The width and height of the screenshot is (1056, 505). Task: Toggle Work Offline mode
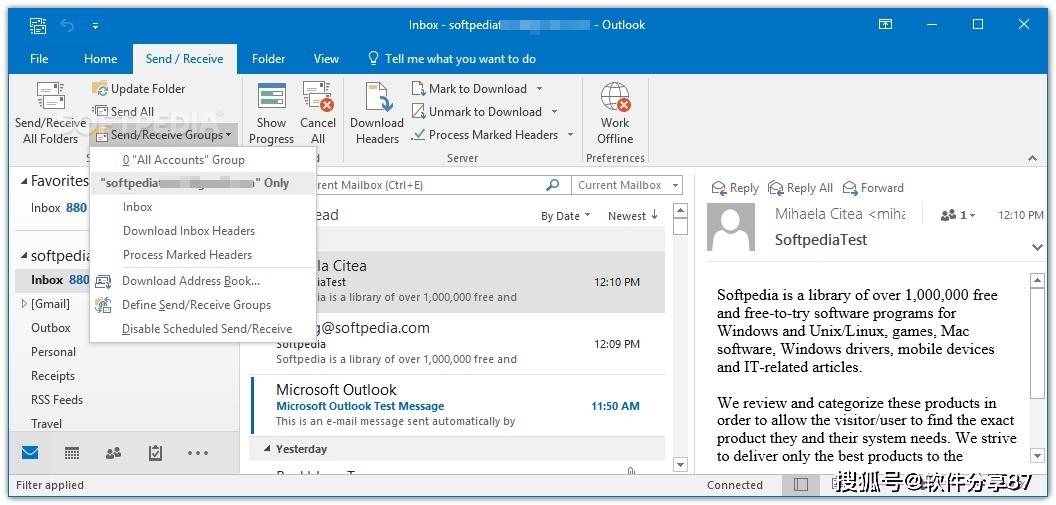coord(615,113)
